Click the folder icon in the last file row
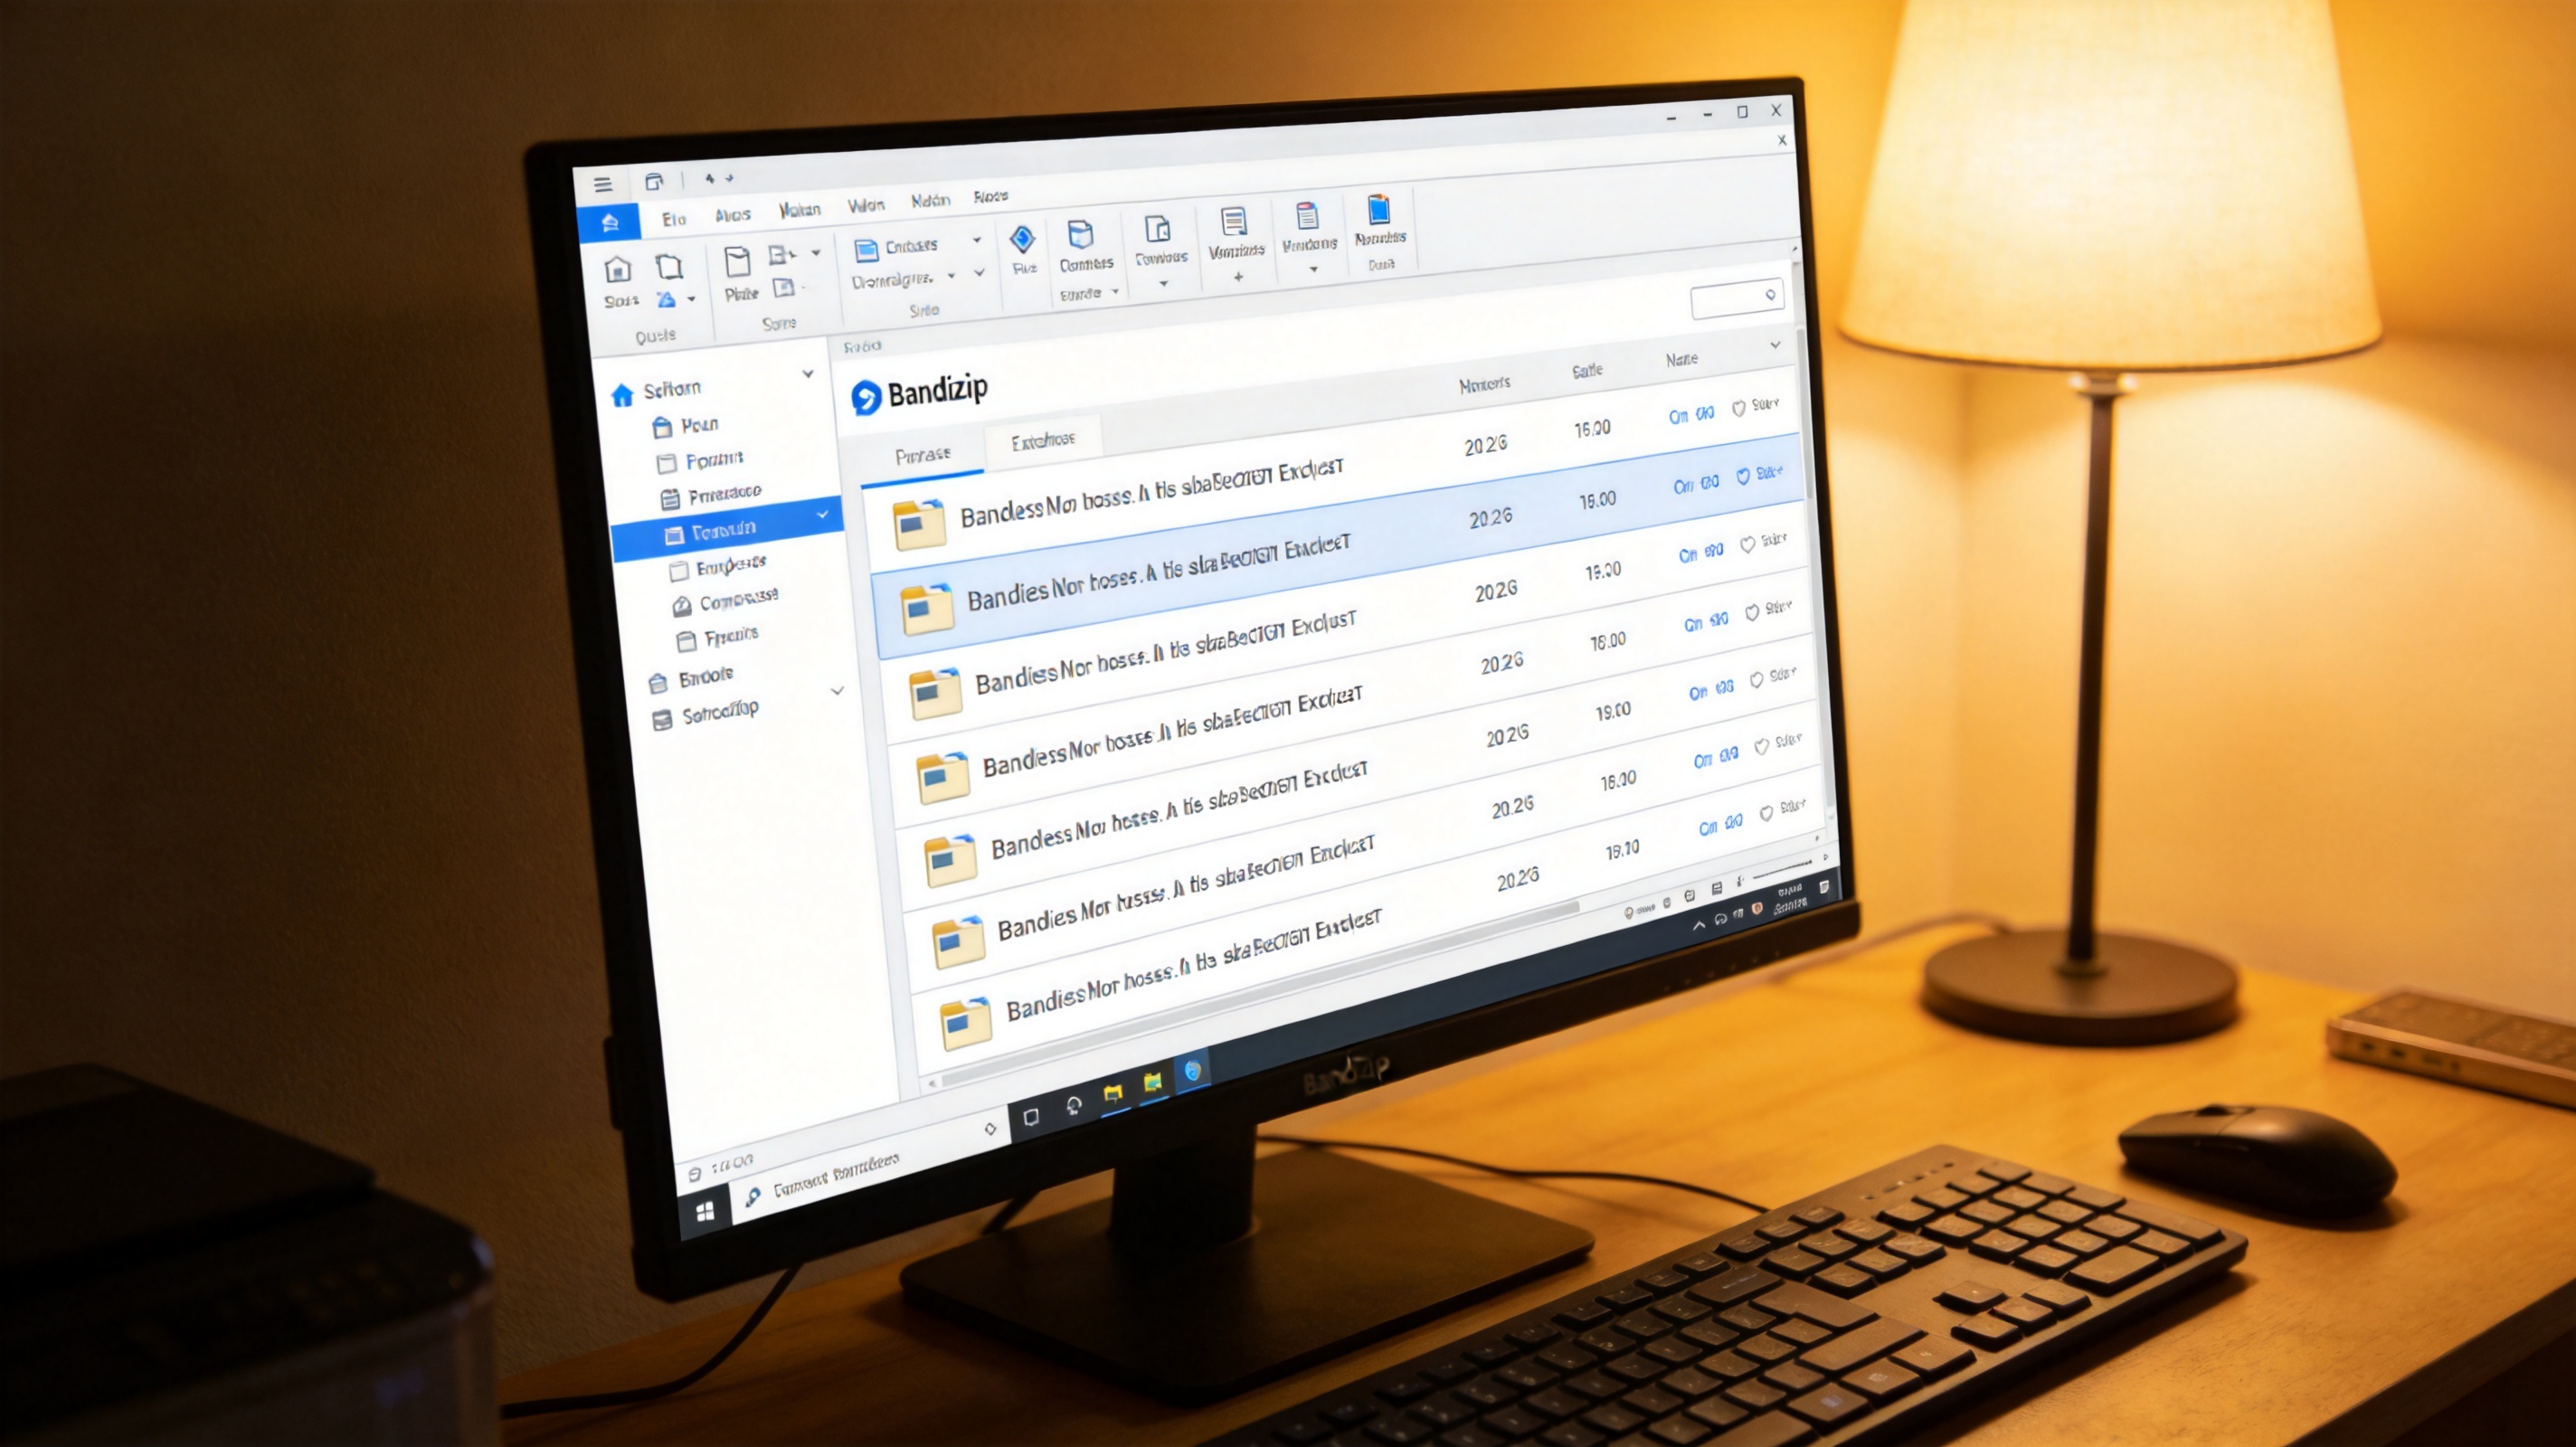 (x=966, y=1023)
